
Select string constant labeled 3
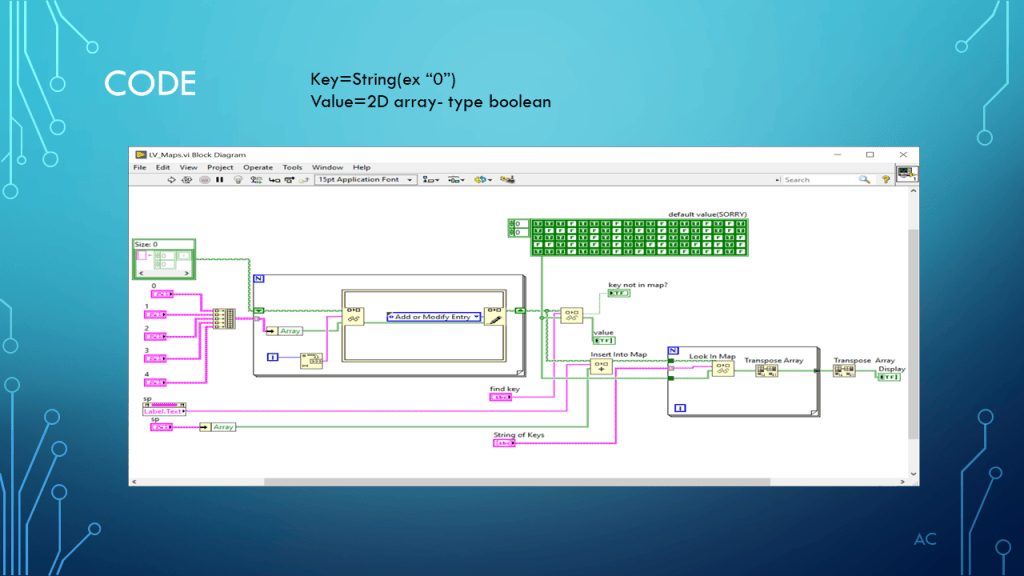155,359
